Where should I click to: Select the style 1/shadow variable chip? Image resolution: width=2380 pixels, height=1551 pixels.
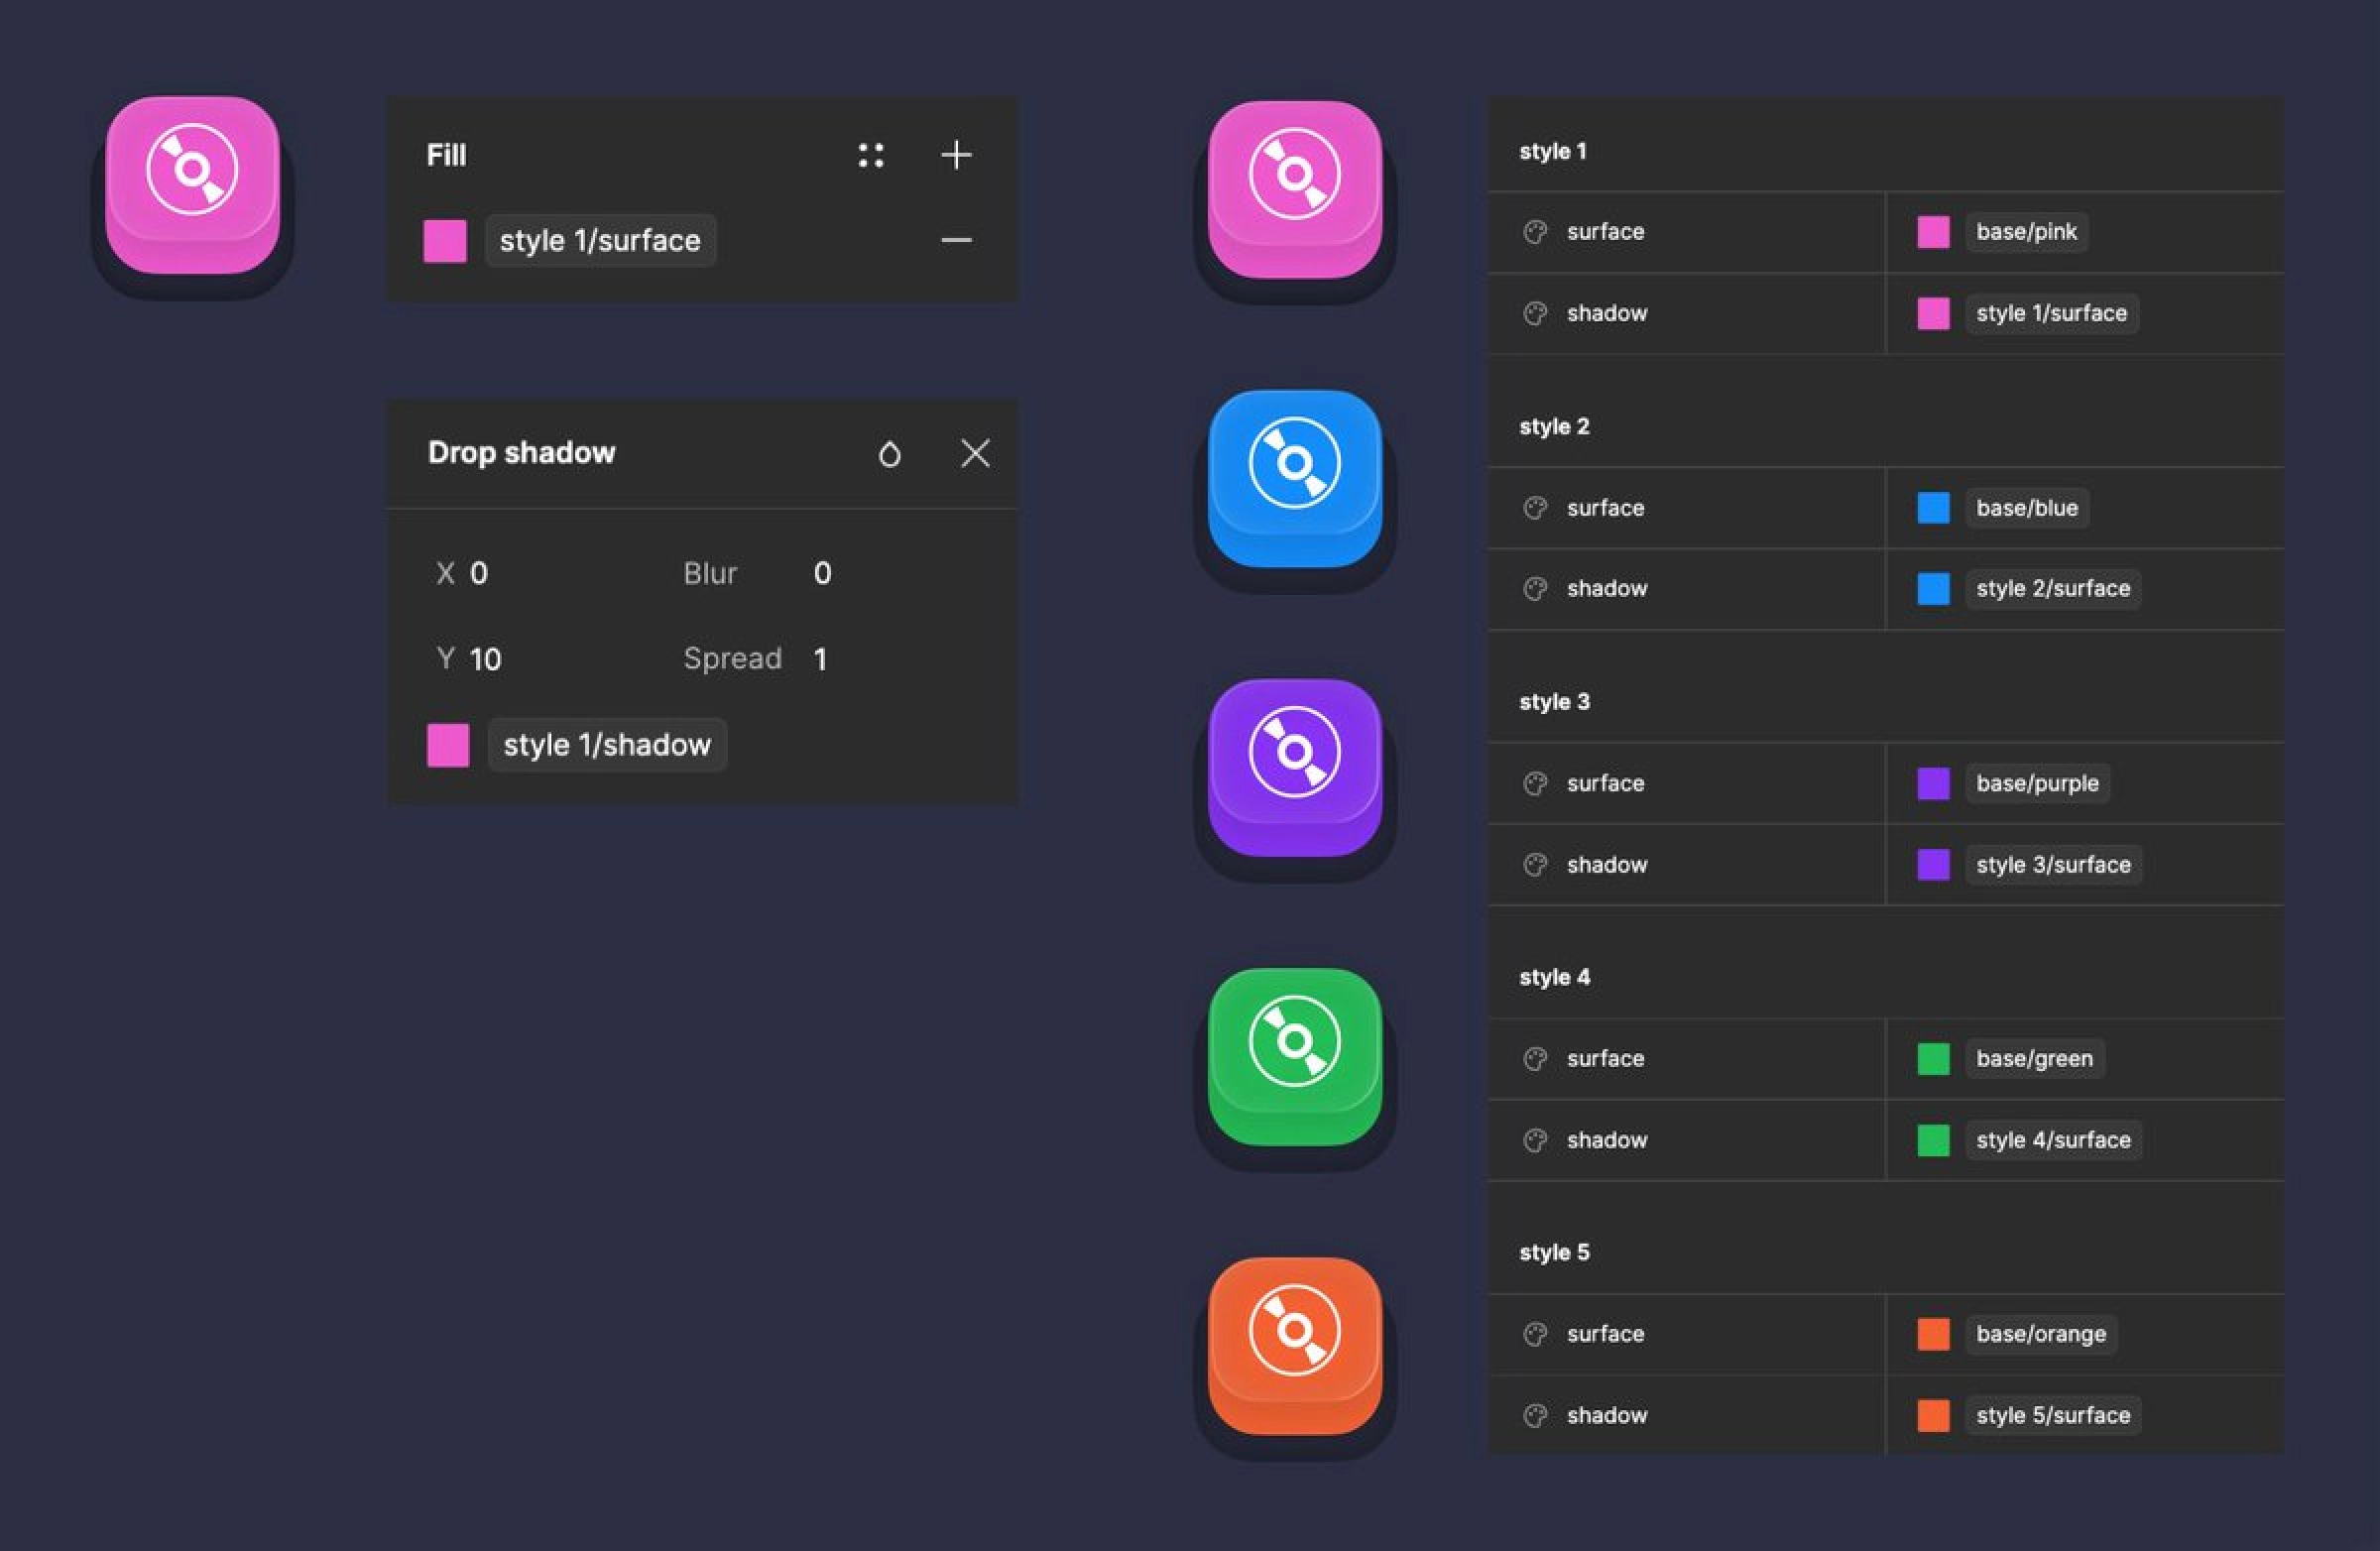pos(607,745)
